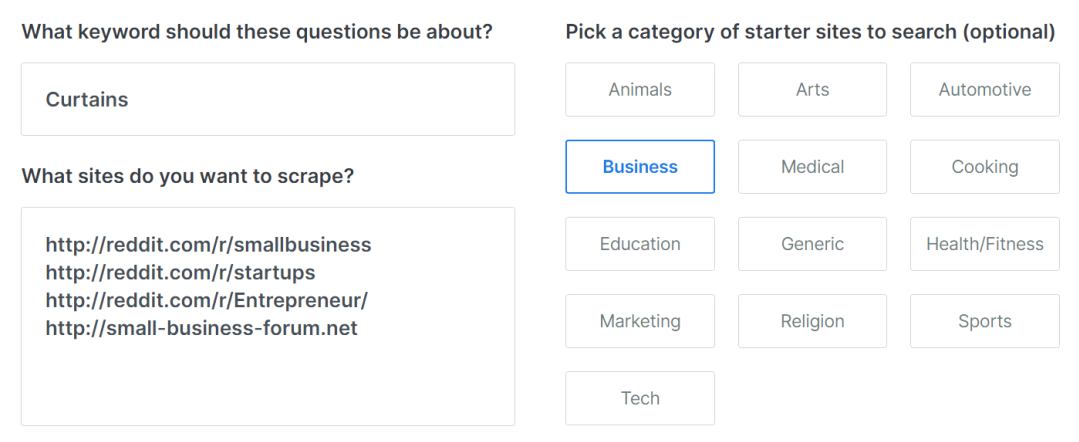Click empty space below the site URLs

pos(268,385)
